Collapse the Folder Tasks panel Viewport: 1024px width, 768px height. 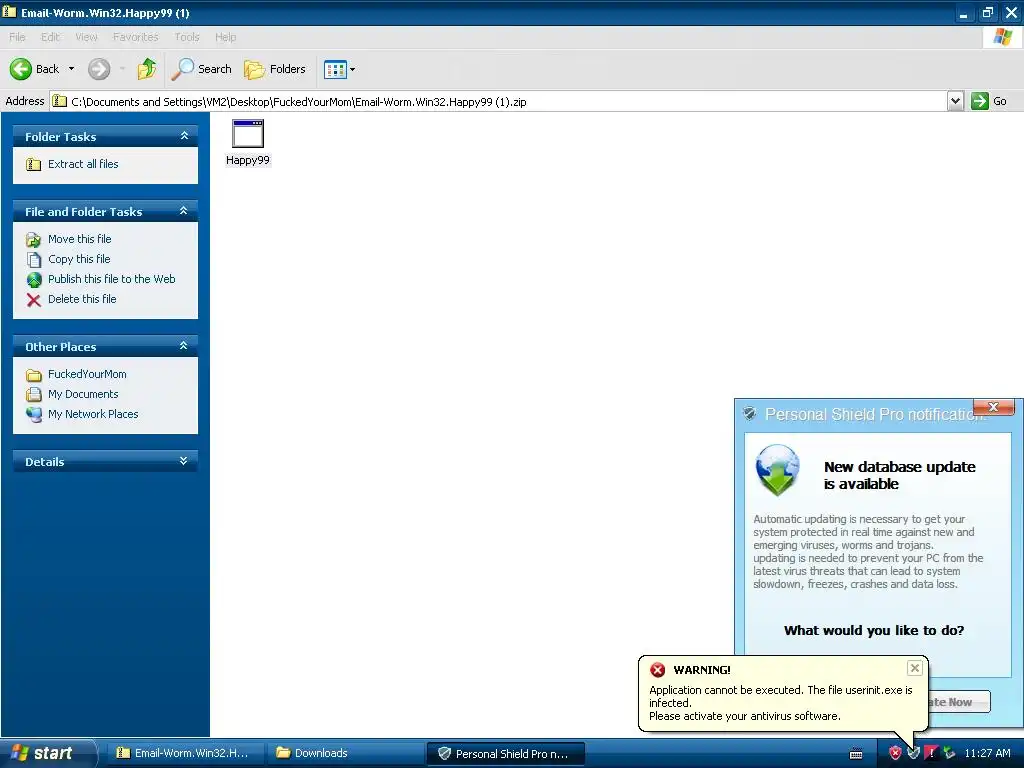pyautogui.click(x=184, y=136)
